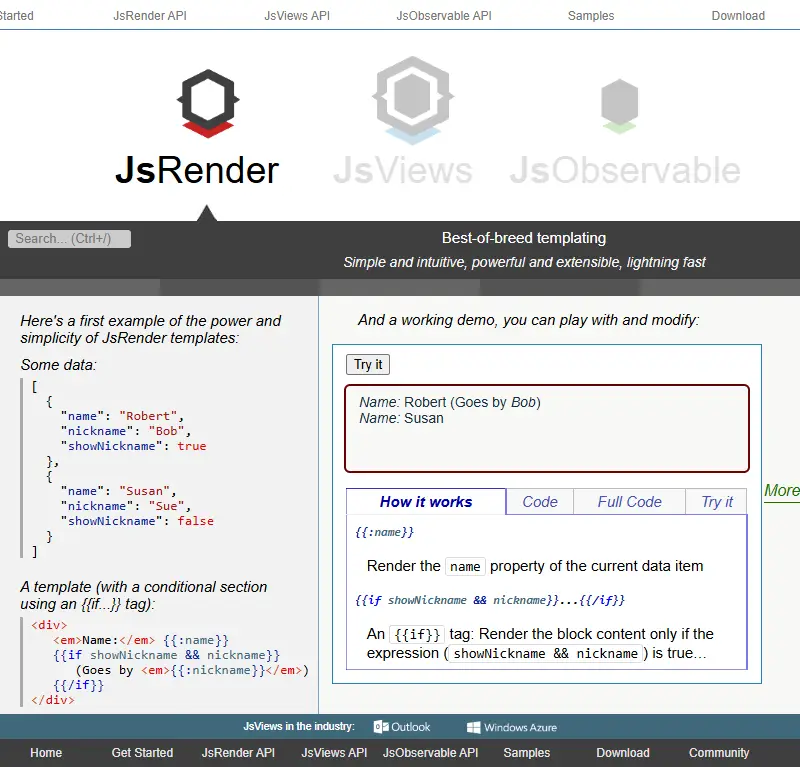The width and height of the screenshot is (800, 767).
Task: Click the {{/if}} line in template
Action: 79,685
